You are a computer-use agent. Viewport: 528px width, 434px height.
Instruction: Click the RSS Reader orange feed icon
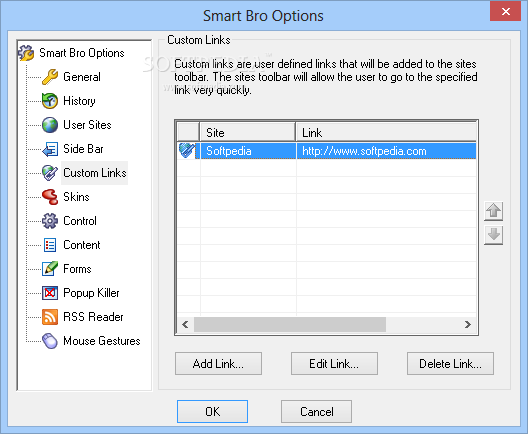50,317
